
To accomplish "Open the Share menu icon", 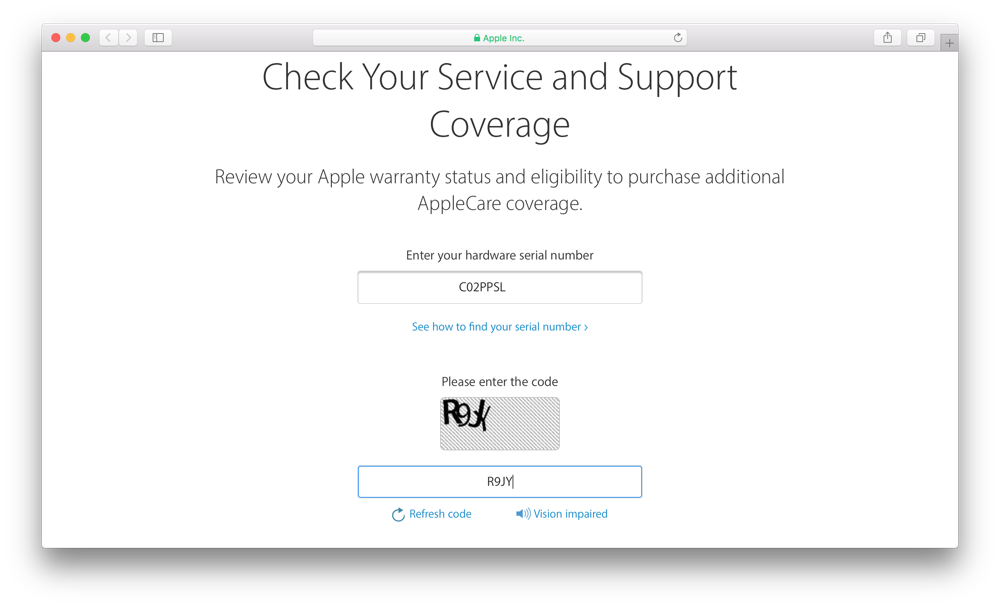I will (x=887, y=38).
